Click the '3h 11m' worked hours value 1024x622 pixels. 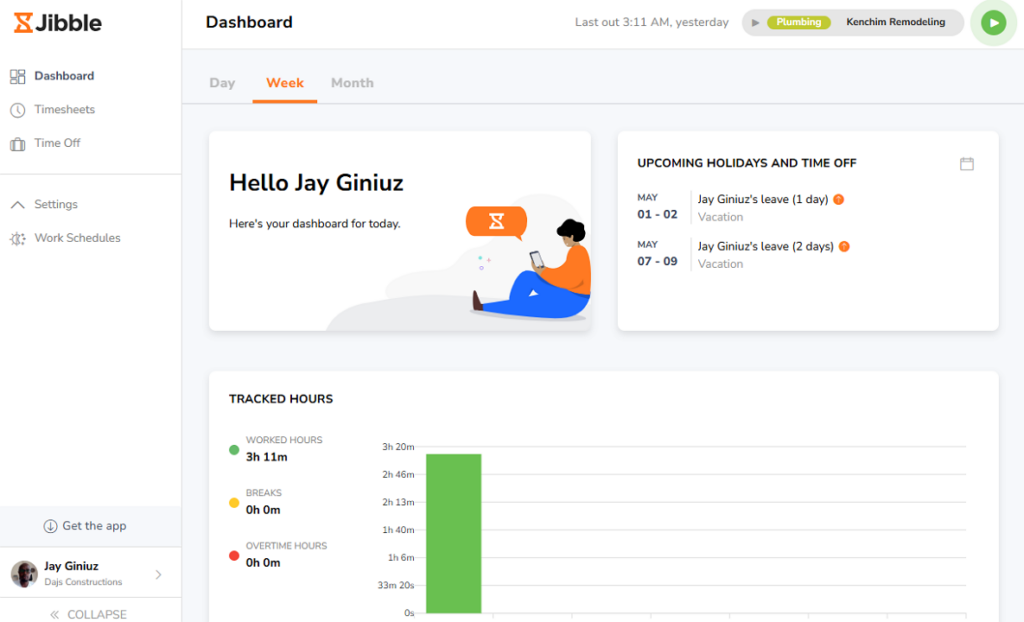pyautogui.click(x=266, y=457)
